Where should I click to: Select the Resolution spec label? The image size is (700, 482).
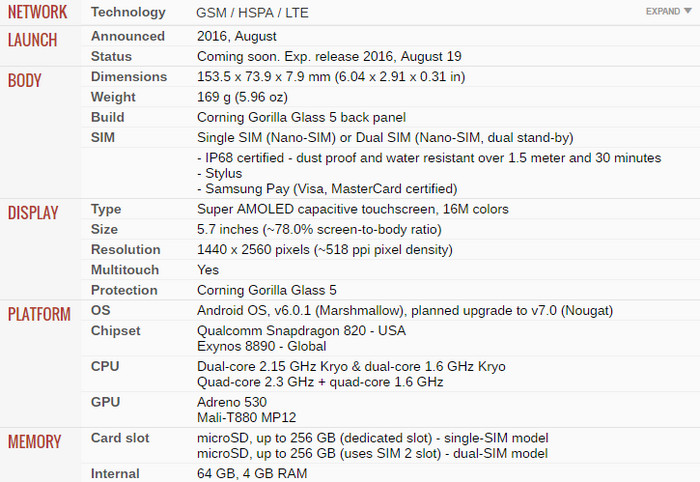[x=125, y=249]
